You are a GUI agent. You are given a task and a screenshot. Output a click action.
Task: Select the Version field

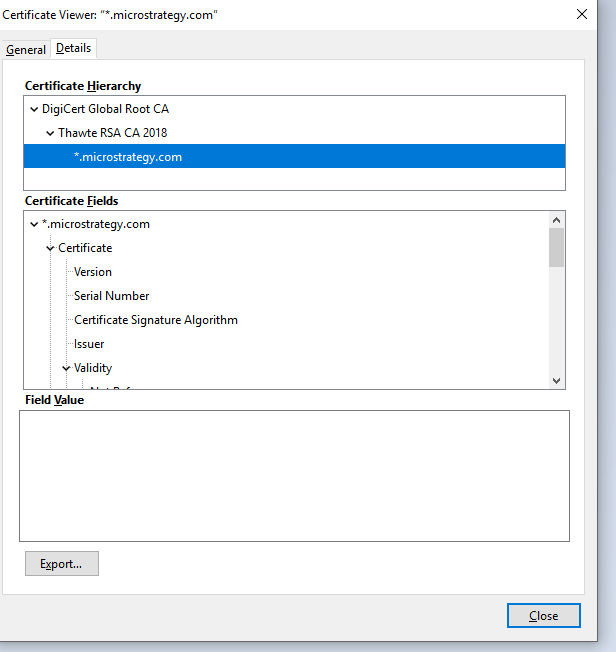click(93, 272)
